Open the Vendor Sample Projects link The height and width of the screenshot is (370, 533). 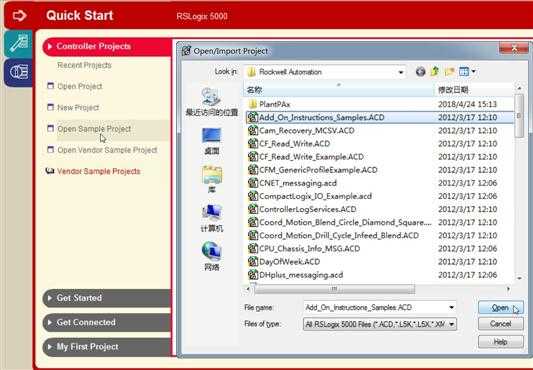99,171
